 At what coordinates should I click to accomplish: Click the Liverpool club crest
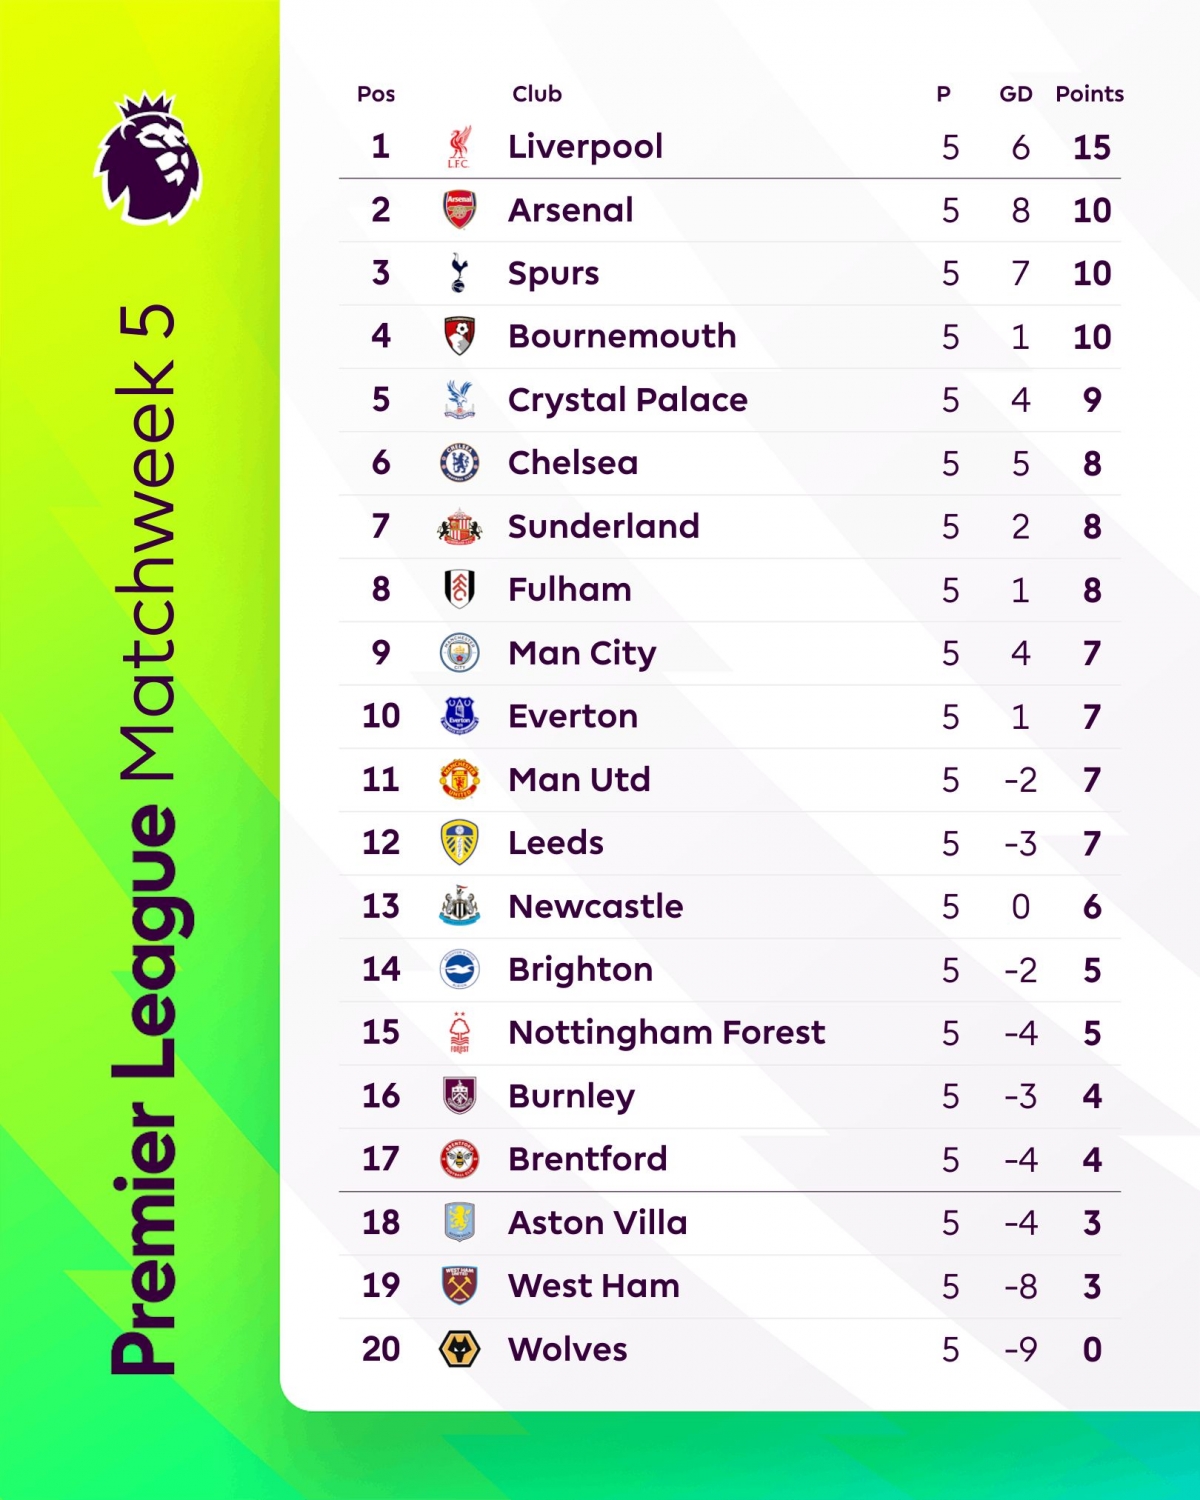click(459, 147)
